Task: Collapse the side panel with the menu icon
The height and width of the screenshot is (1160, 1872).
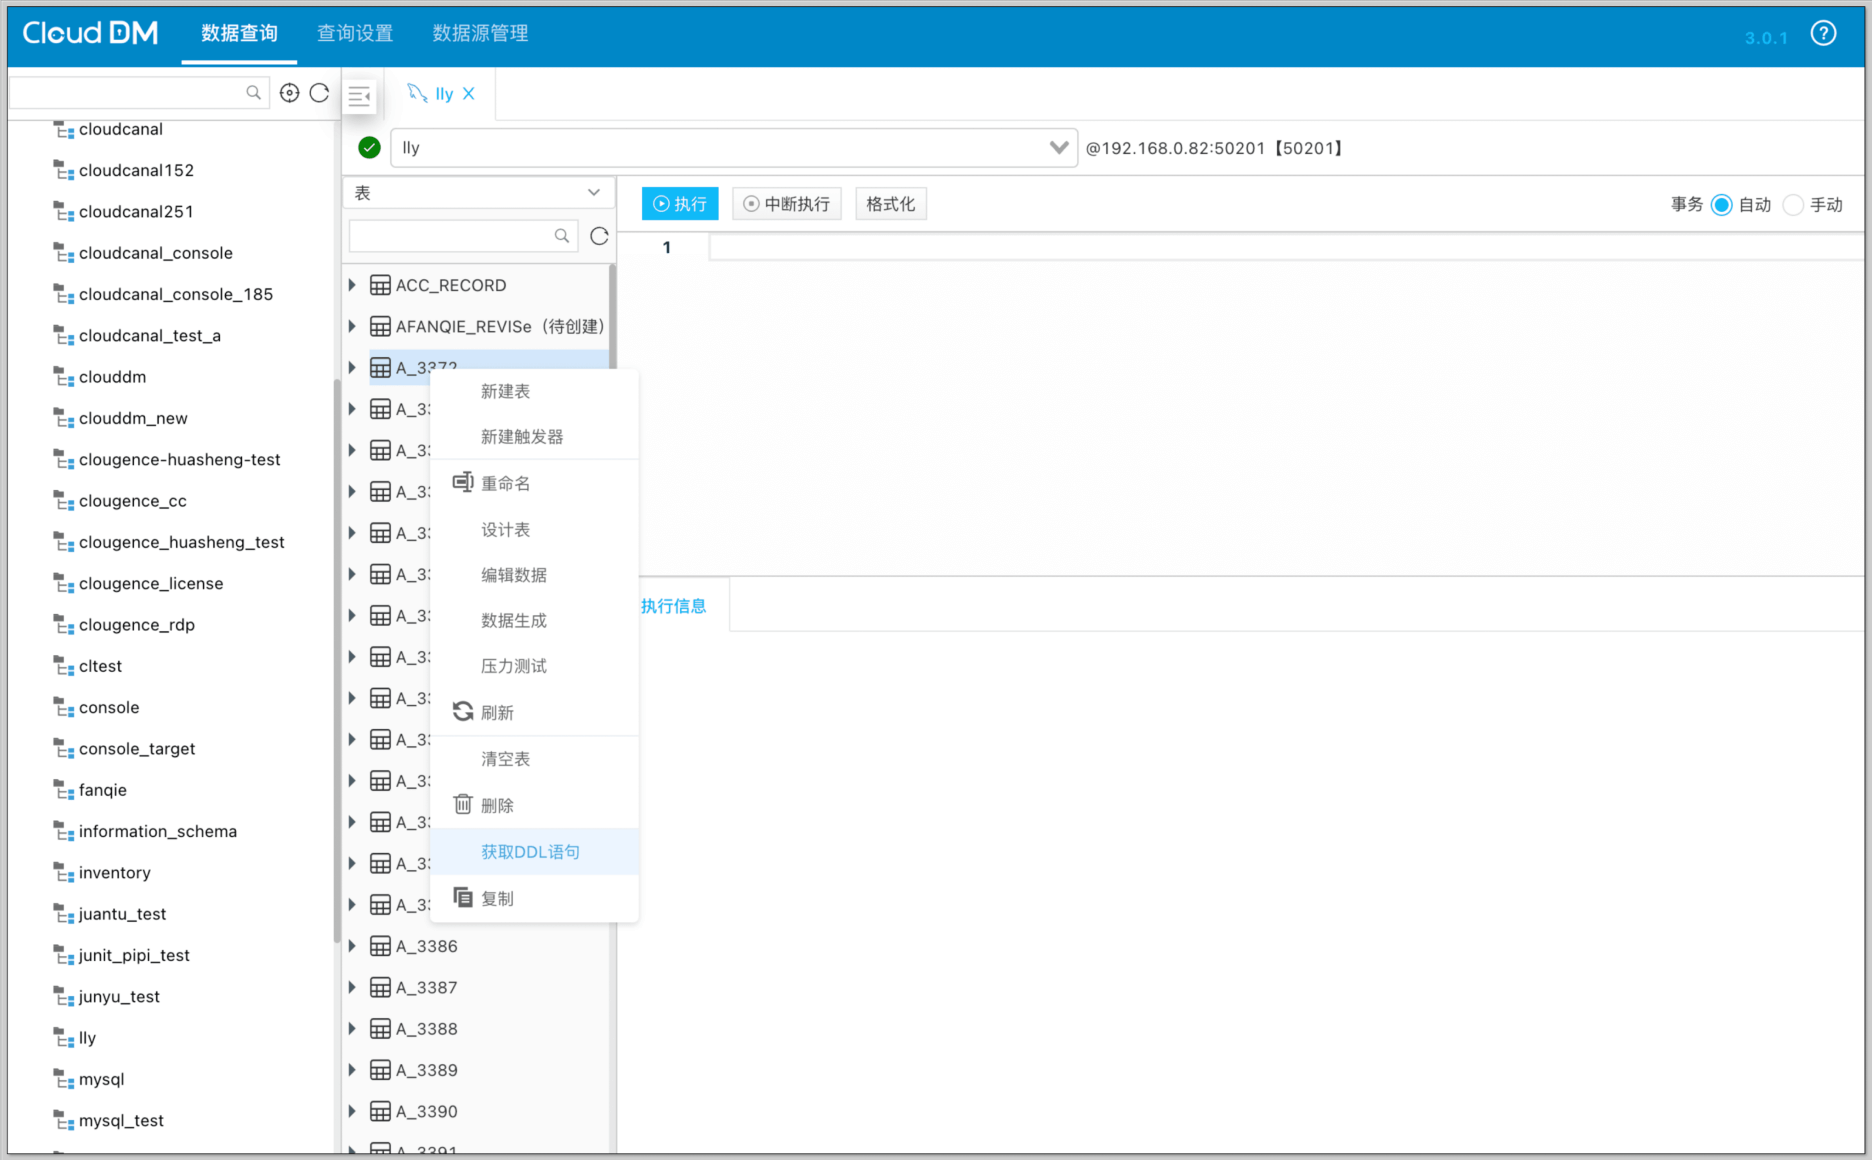Action: 359,96
